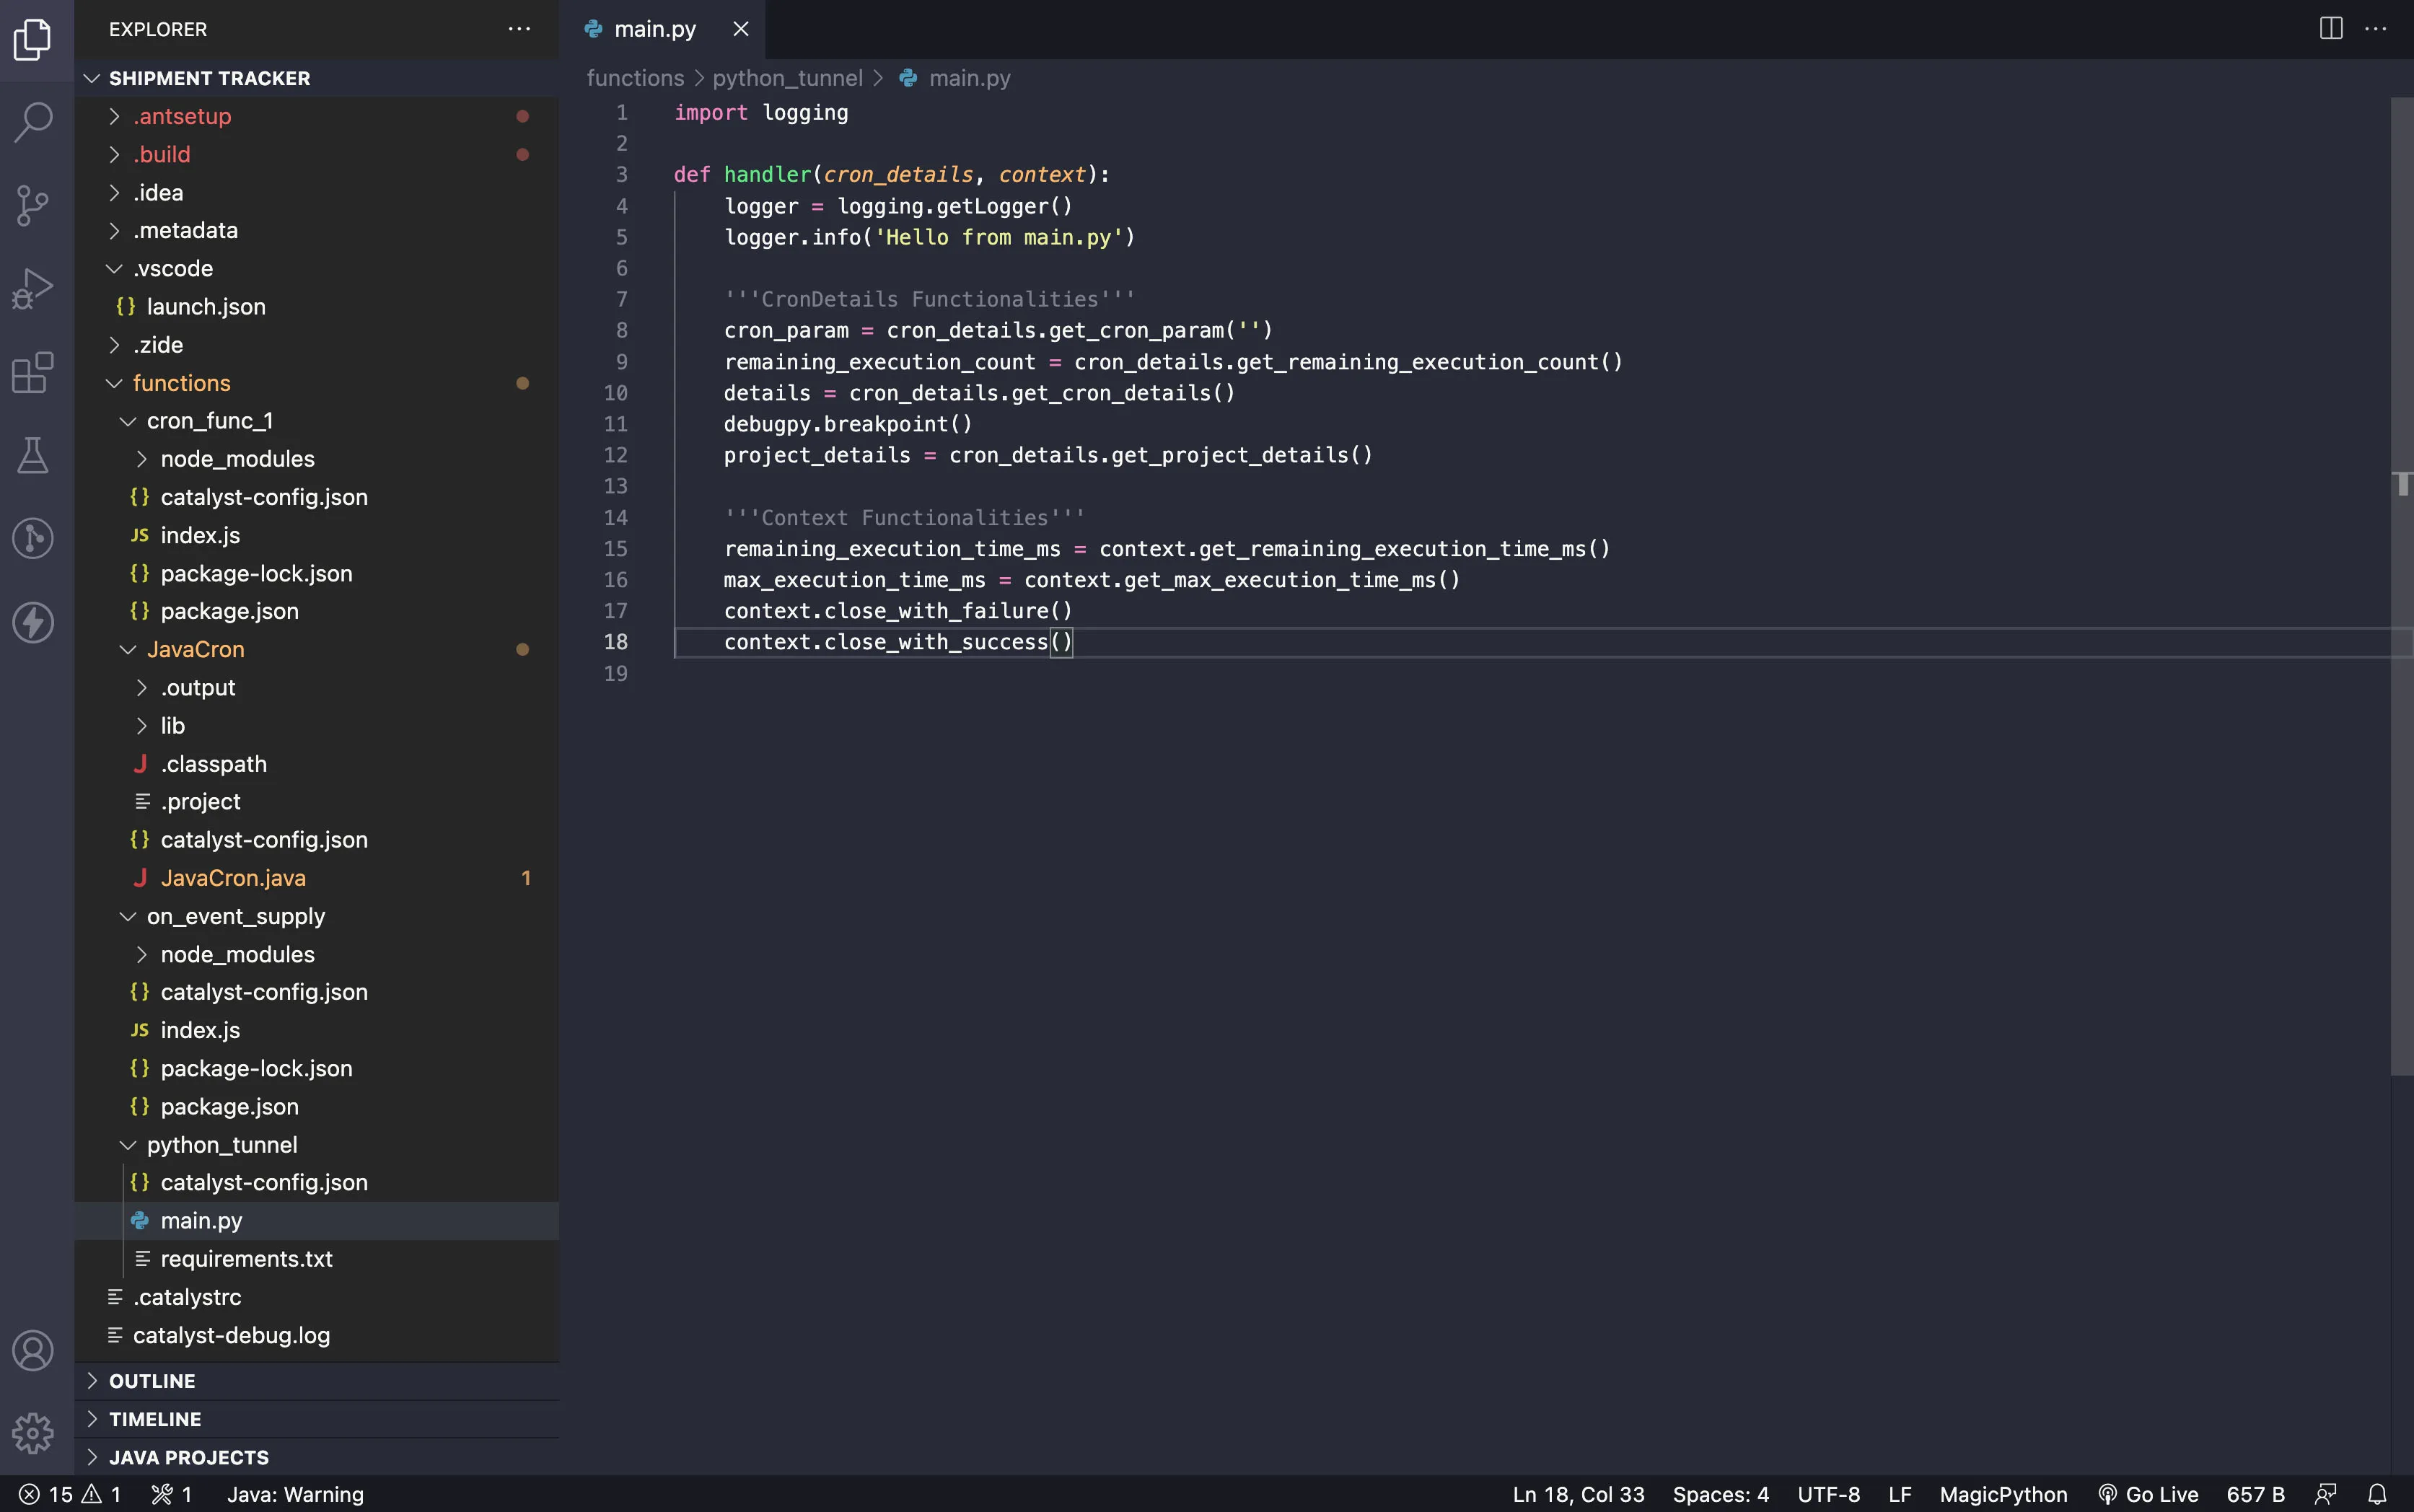Expand the .output folder
Image resolution: width=2414 pixels, height=1512 pixels.
[316, 687]
